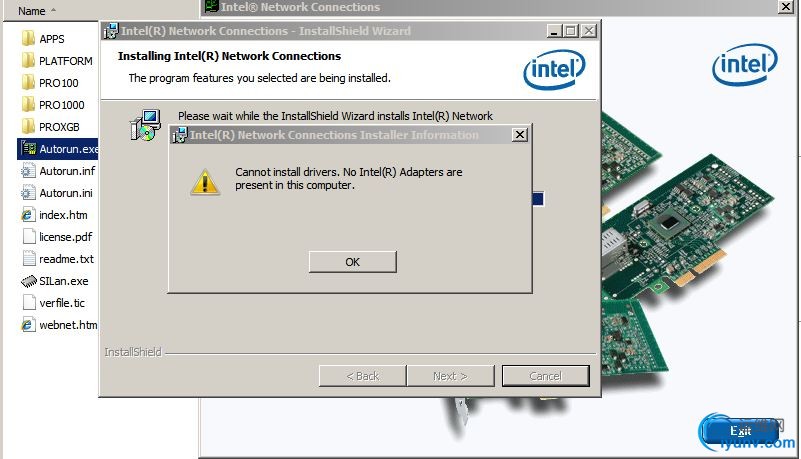Image resolution: width=801 pixels, height=459 pixels.
Task: Select the webnet.htm file
Action: click(x=59, y=325)
